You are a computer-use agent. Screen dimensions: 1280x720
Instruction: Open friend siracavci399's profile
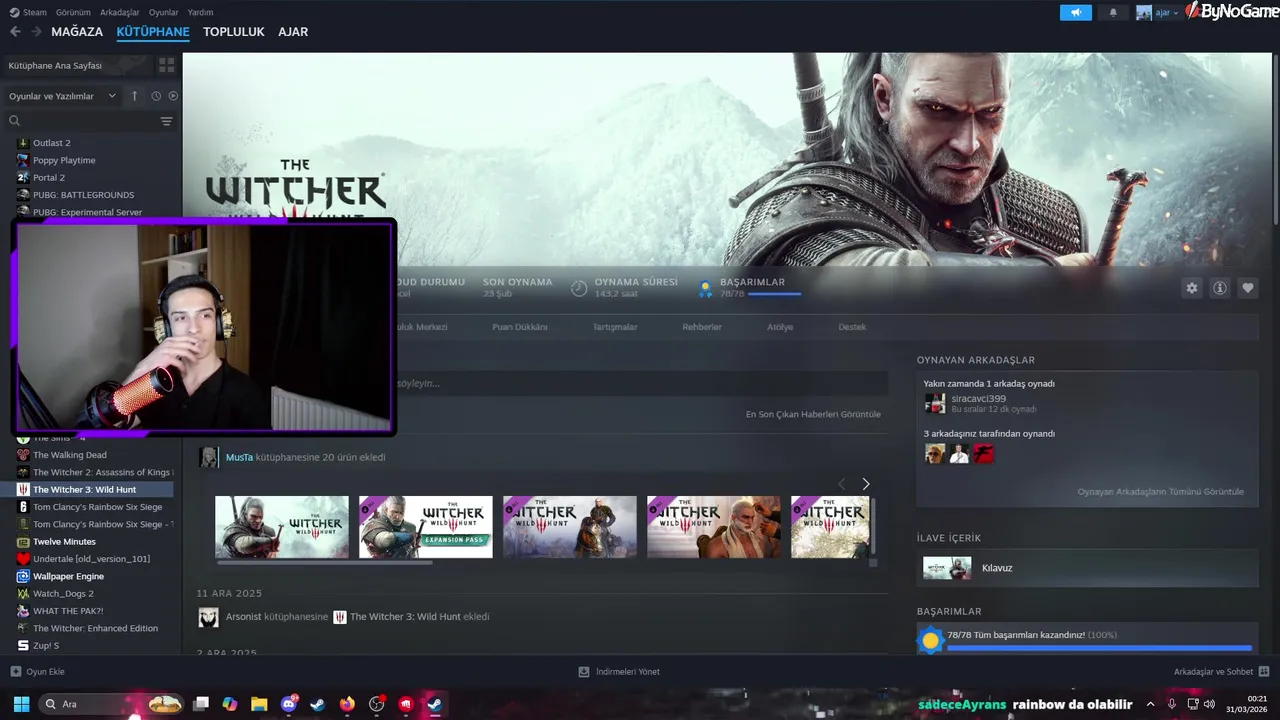(978, 398)
